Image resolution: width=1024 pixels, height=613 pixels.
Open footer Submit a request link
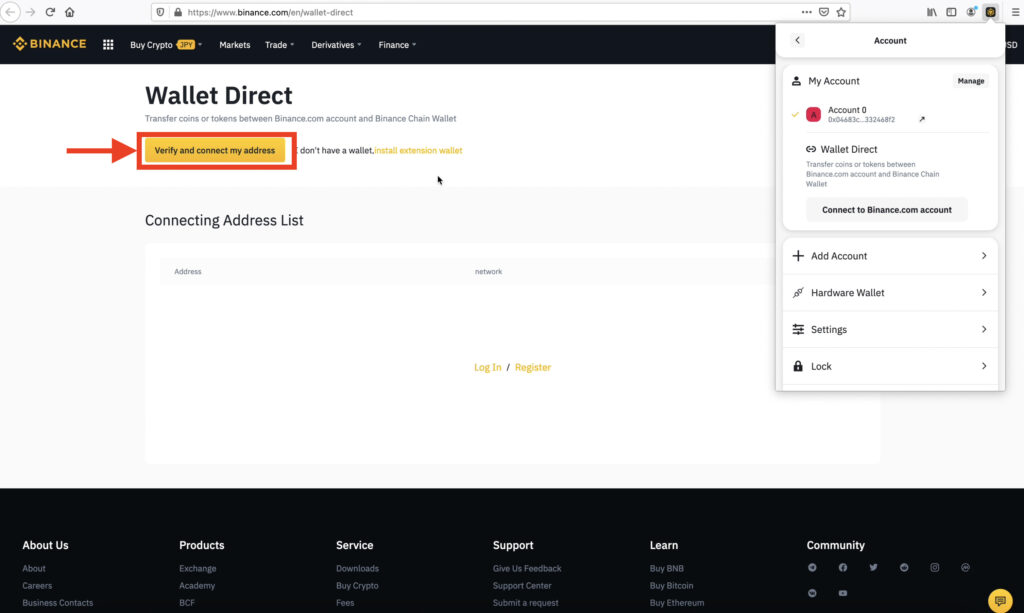coord(526,603)
